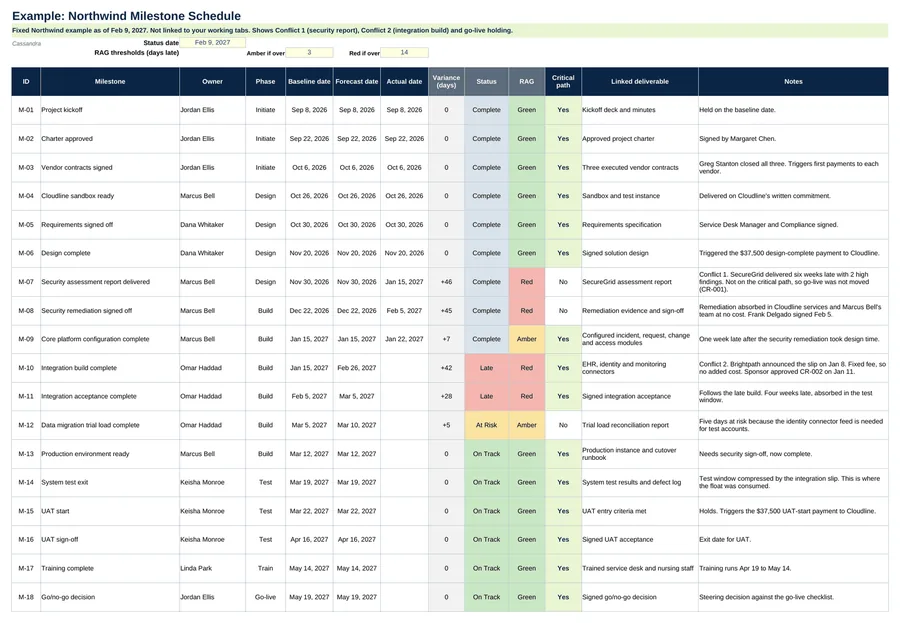Screen dimensions: 900x623
Task: Select the Go-live phase cell
Action: (265, 597)
